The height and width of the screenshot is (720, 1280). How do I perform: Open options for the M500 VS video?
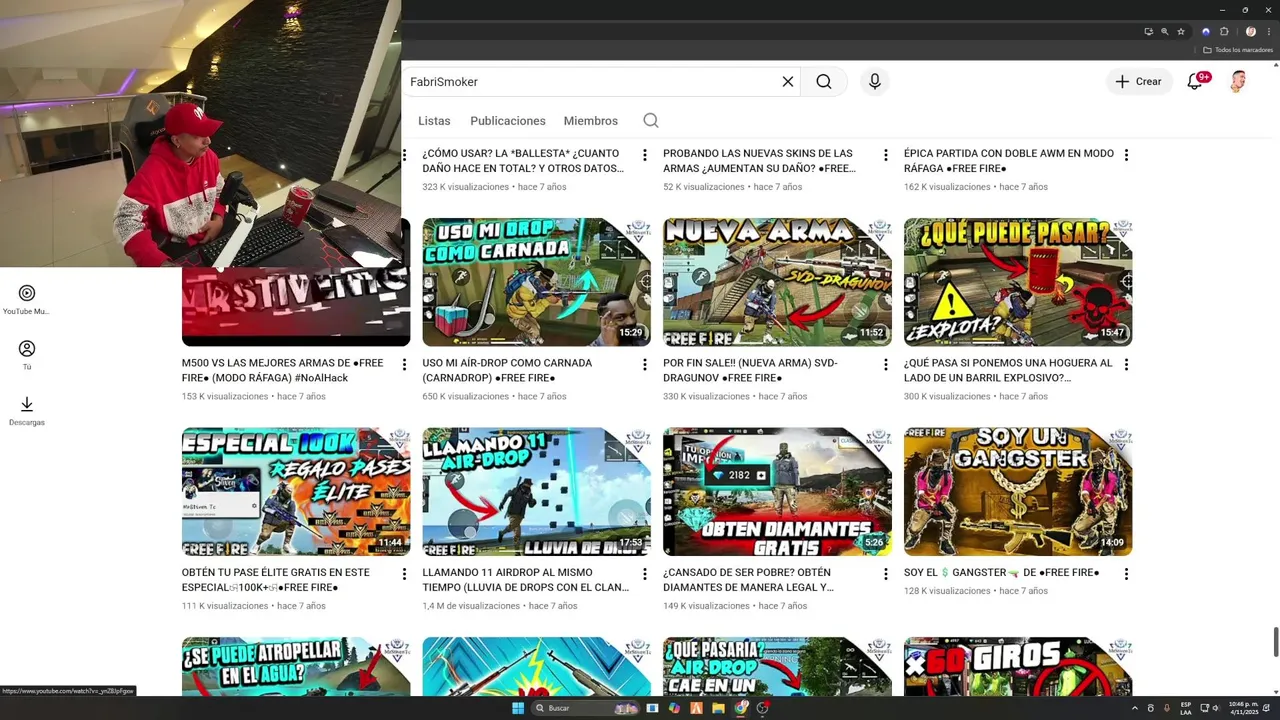coord(404,365)
